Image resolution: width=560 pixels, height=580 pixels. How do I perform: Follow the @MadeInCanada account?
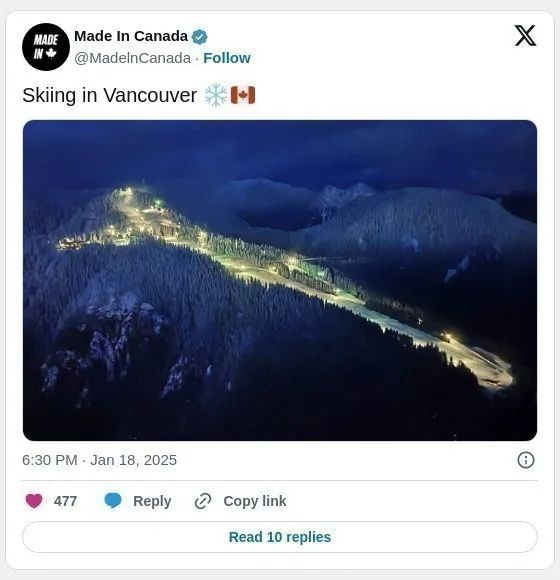click(227, 58)
